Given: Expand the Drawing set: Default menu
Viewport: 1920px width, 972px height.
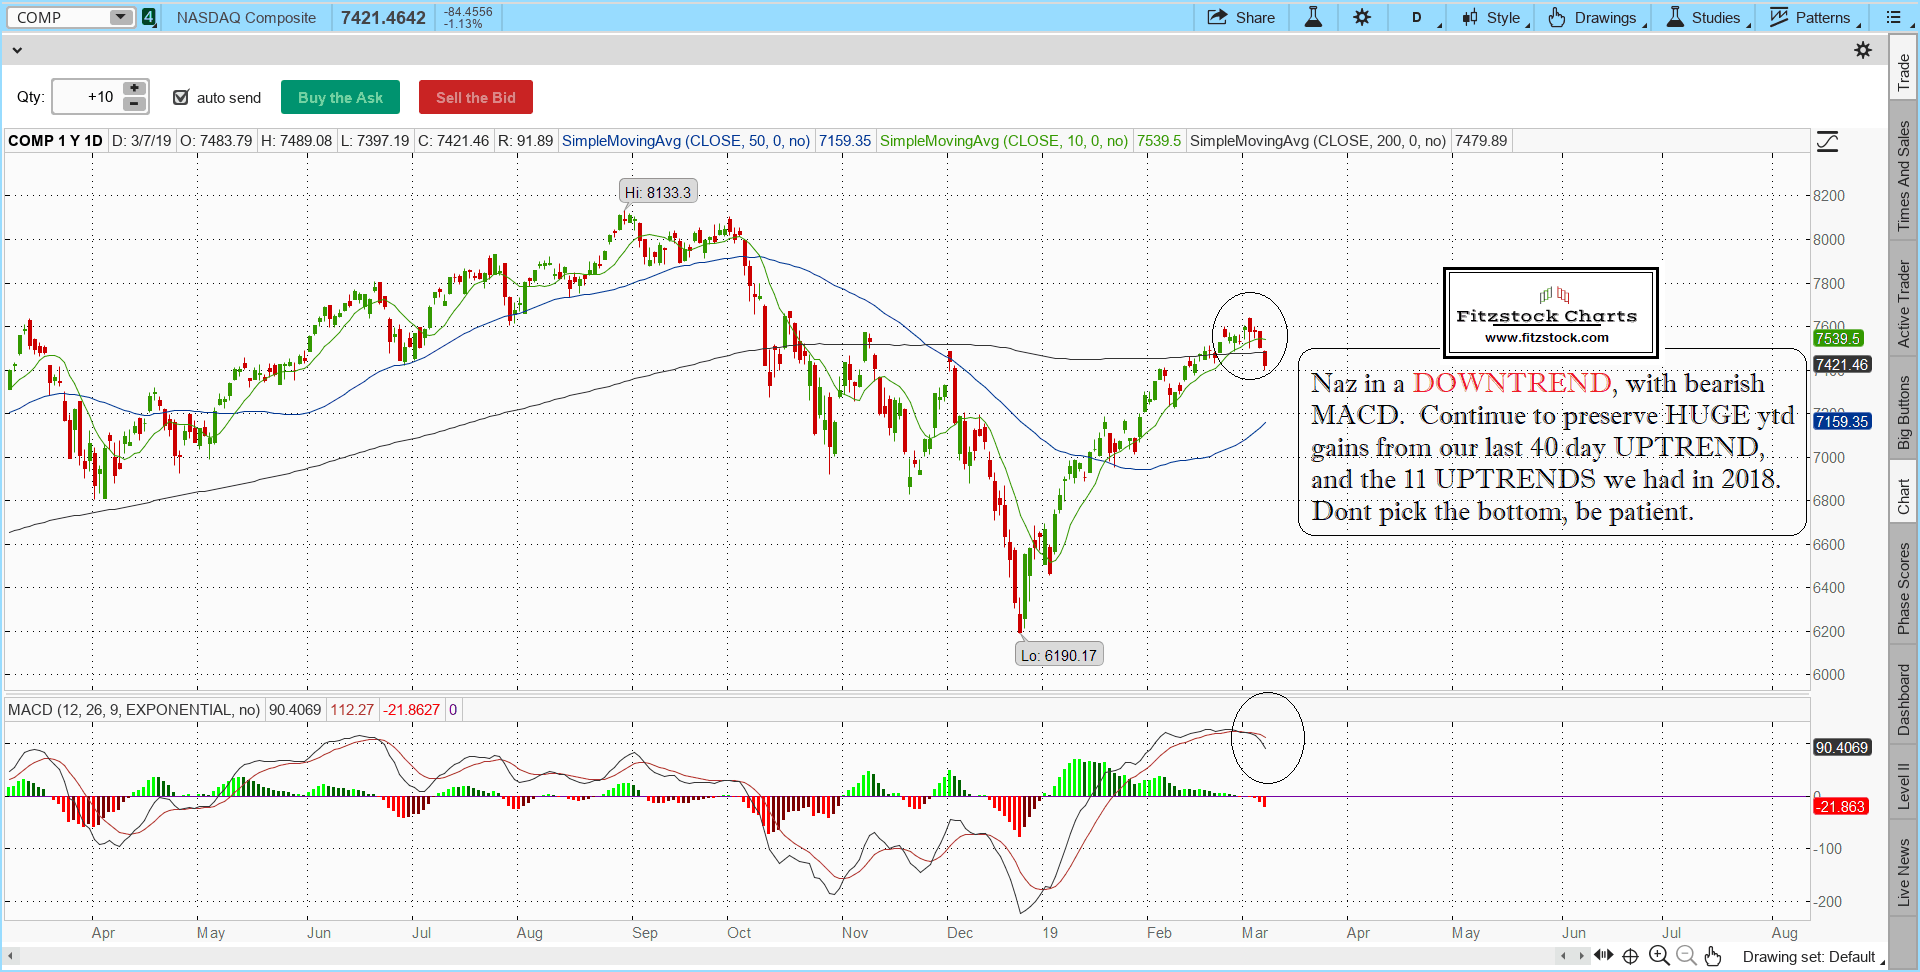Looking at the screenshot, I should (x=1812, y=957).
